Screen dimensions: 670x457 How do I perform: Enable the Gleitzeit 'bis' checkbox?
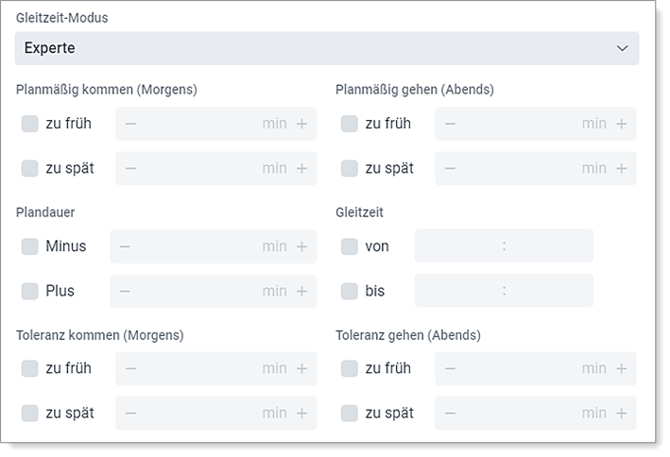pyautogui.click(x=349, y=291)
